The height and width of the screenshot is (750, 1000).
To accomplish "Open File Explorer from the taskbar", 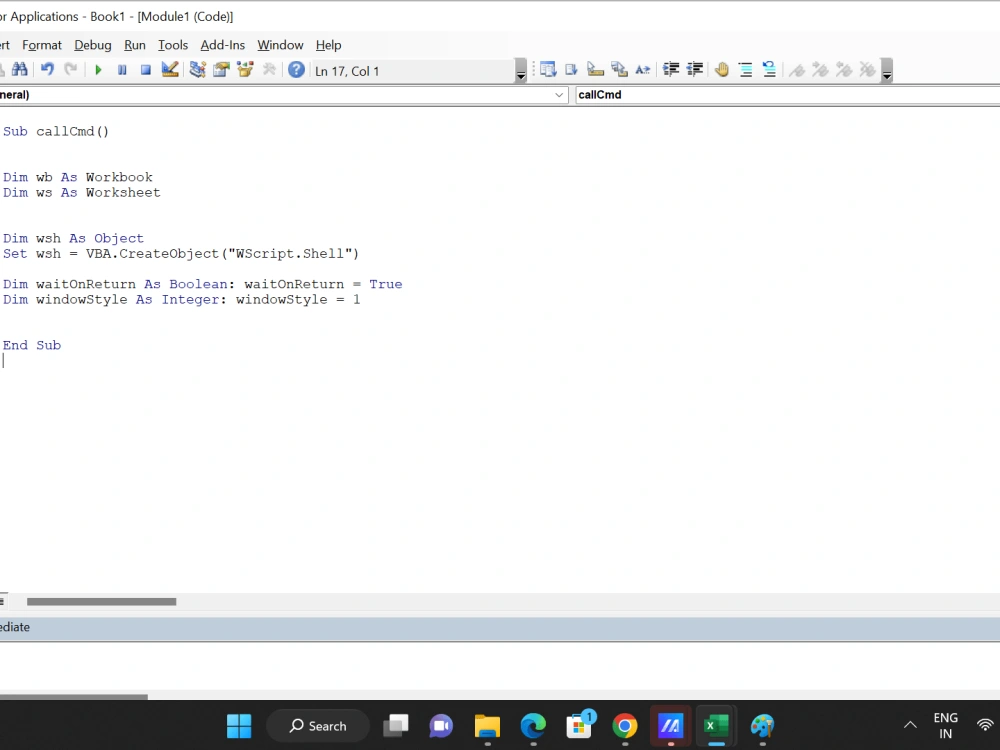I will 487,726.
